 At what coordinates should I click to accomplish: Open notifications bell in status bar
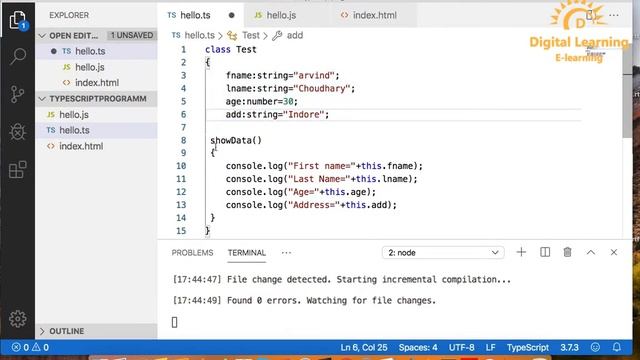(617, 347)
